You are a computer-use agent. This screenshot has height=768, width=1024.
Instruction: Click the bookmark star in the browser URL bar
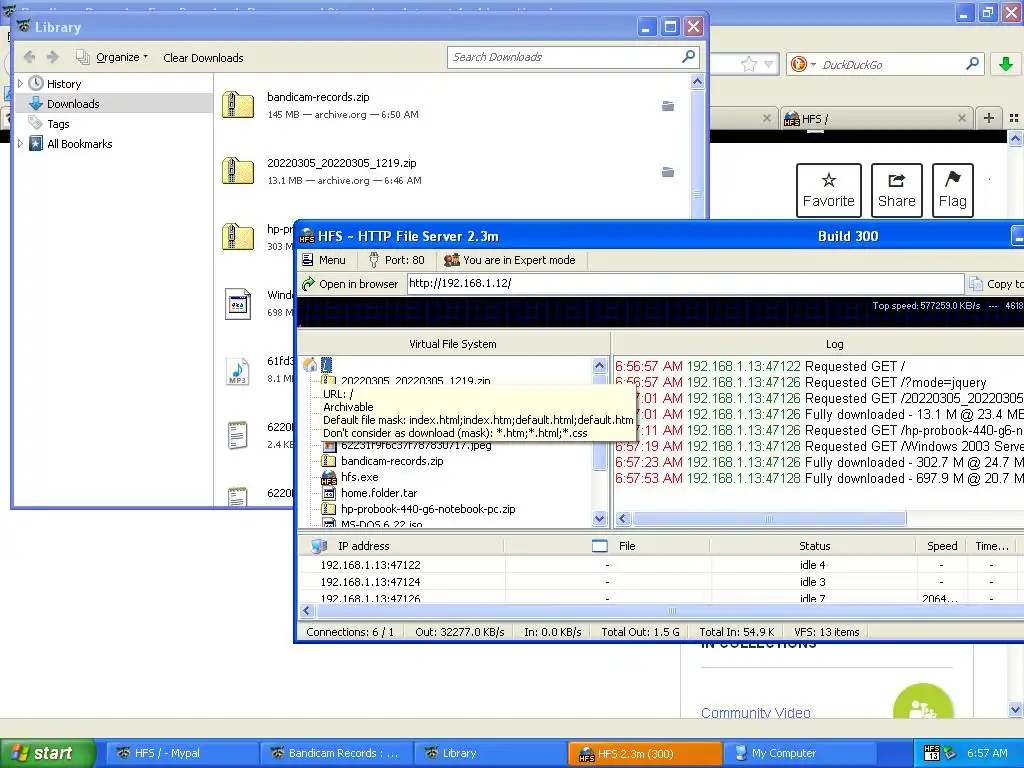click(748, 64)
